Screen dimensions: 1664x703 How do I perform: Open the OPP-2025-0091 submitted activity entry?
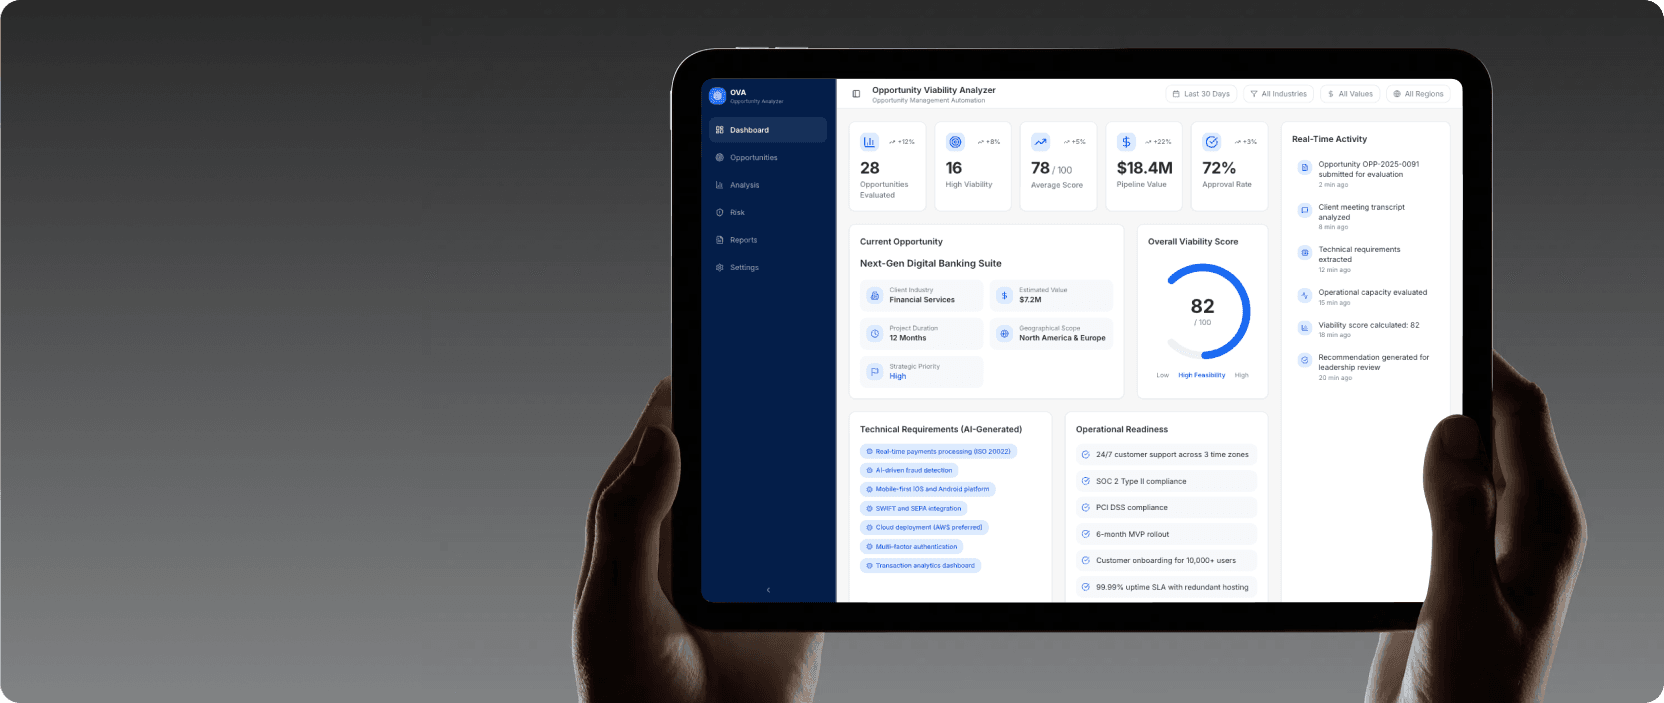tap(1367, 169)
